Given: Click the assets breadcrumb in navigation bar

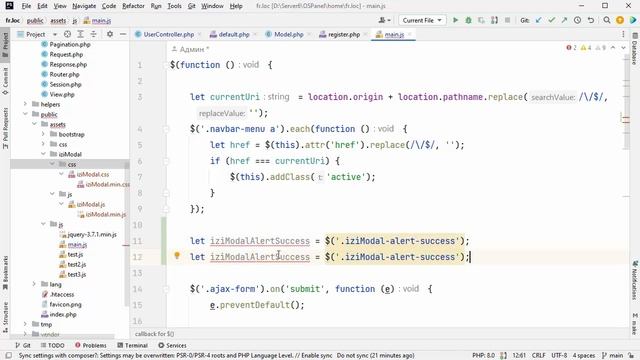Looking at the screenshot, I should coord(58,20).
